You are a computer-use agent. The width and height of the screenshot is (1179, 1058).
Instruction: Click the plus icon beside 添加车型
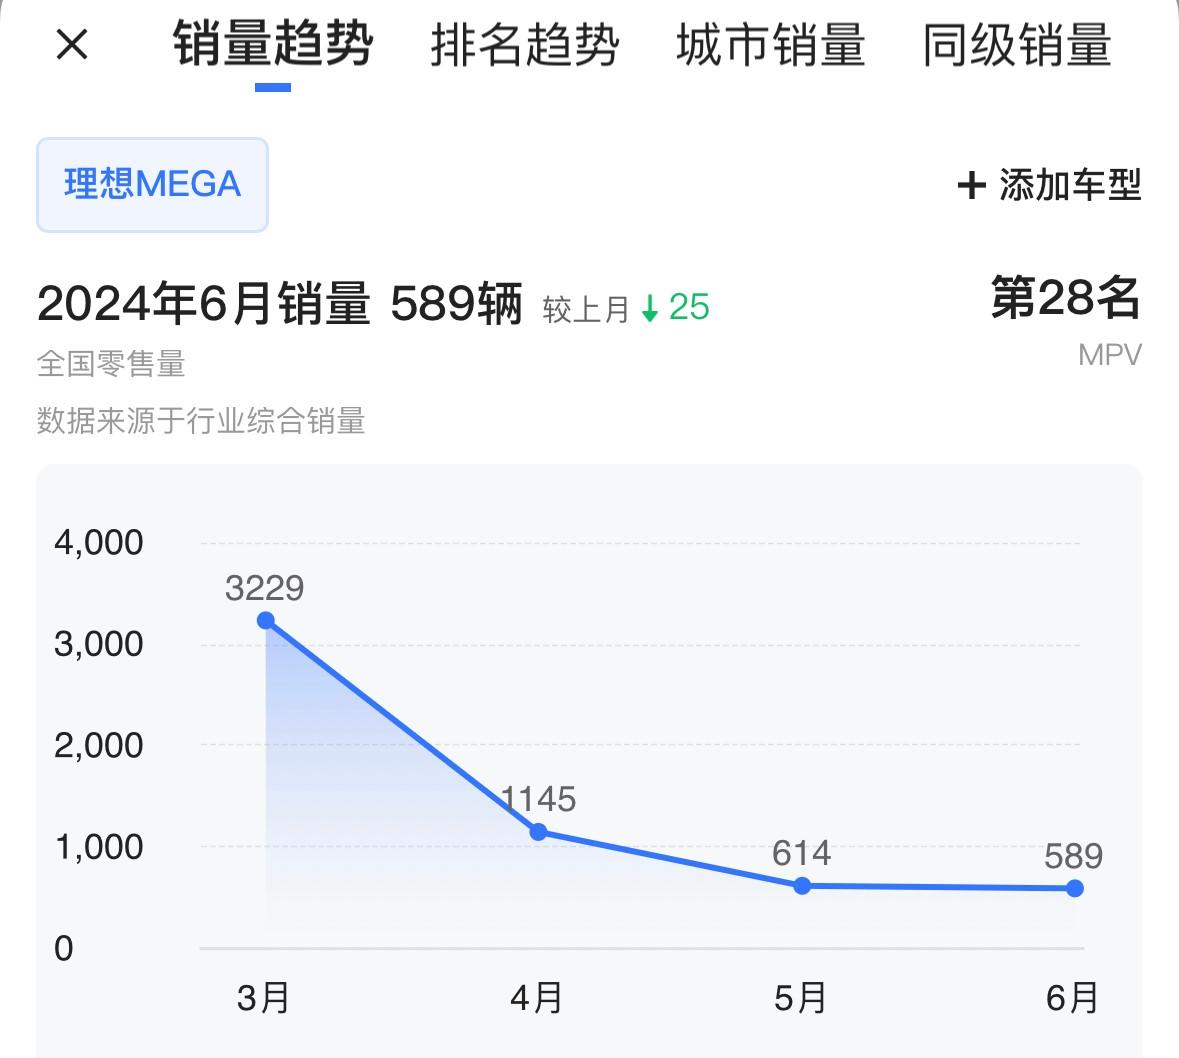(971, 185)
